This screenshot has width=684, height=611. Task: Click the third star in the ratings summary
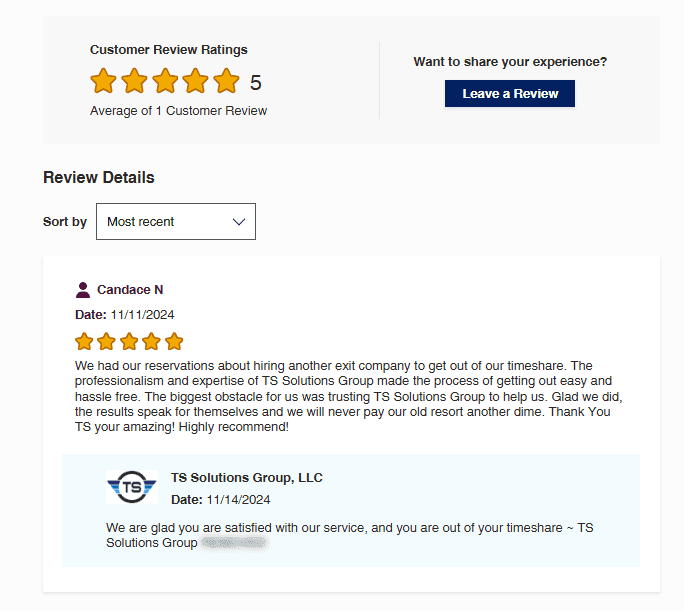click(x=165, y=82)
